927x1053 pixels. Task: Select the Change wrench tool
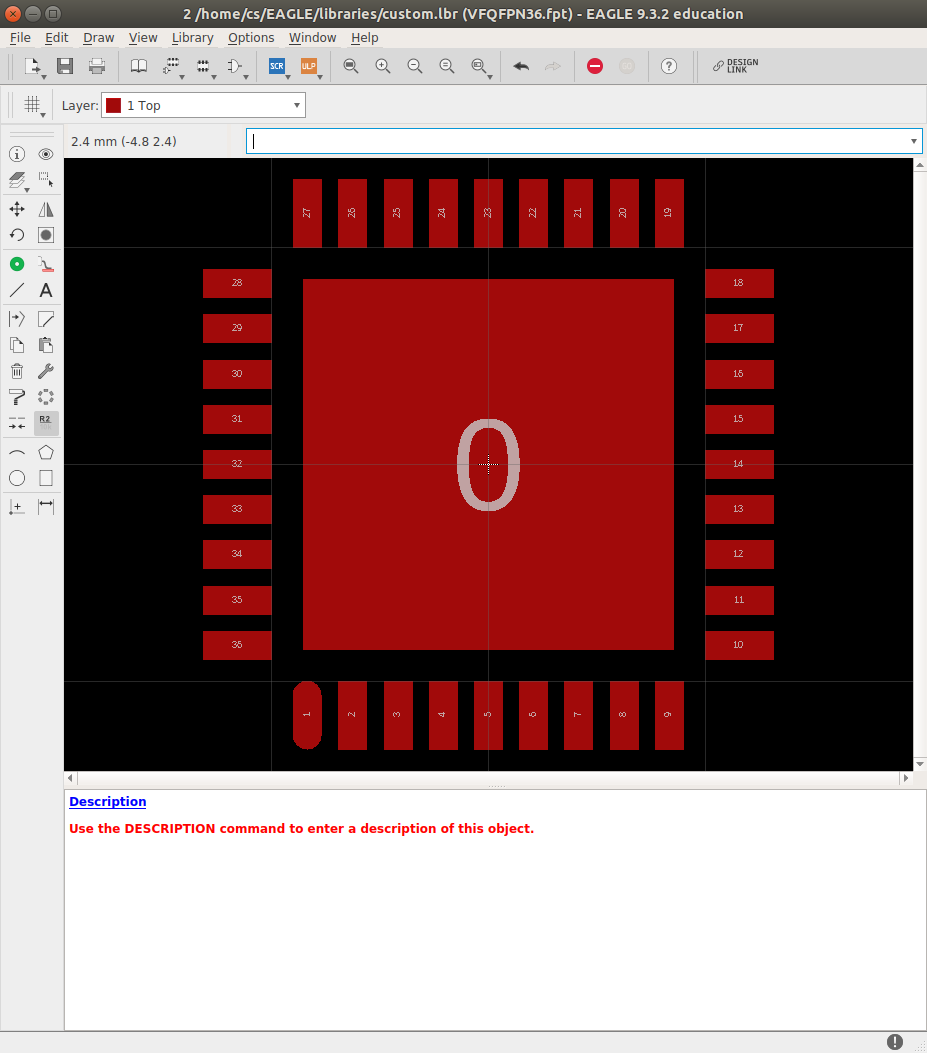click(x=46, y=371)
